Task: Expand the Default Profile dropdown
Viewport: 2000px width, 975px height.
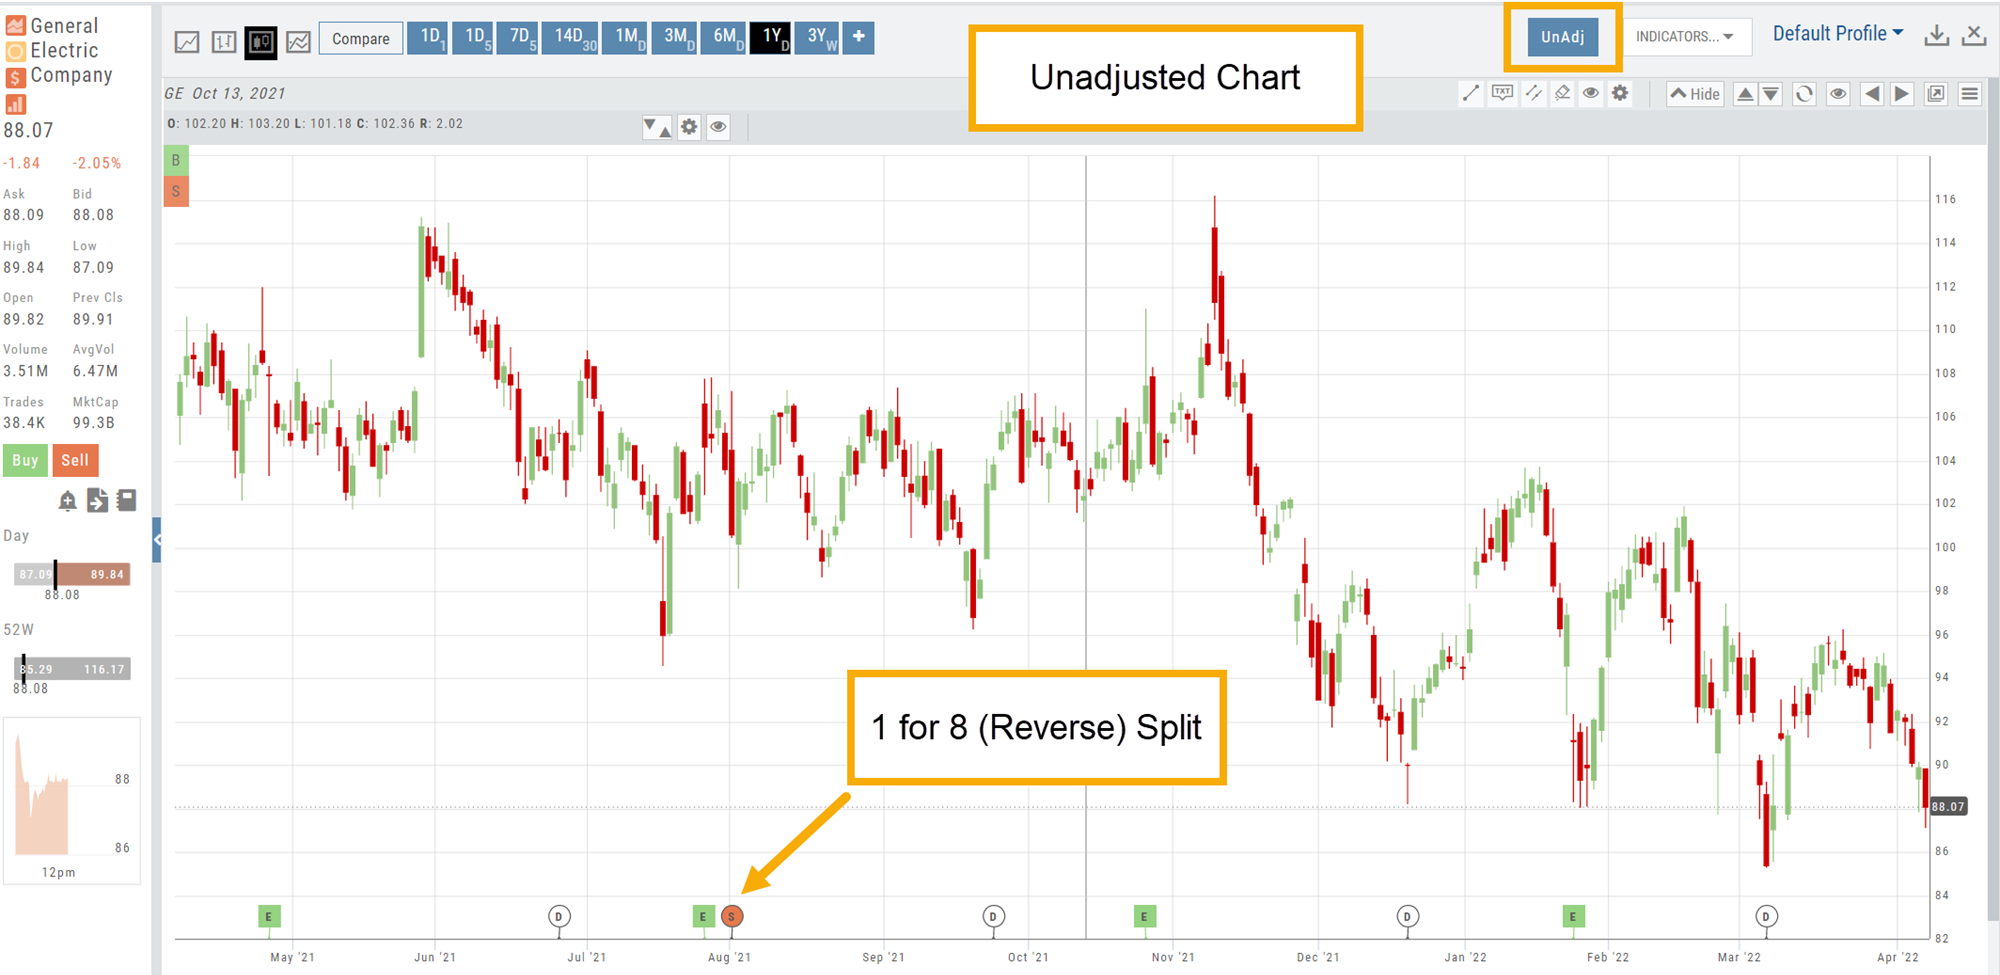Action: click(1837, 34)
